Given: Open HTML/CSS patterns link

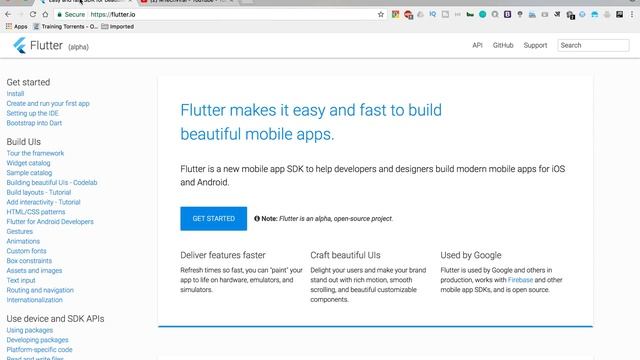Looking at the screenshot, I should pos(36,212).
